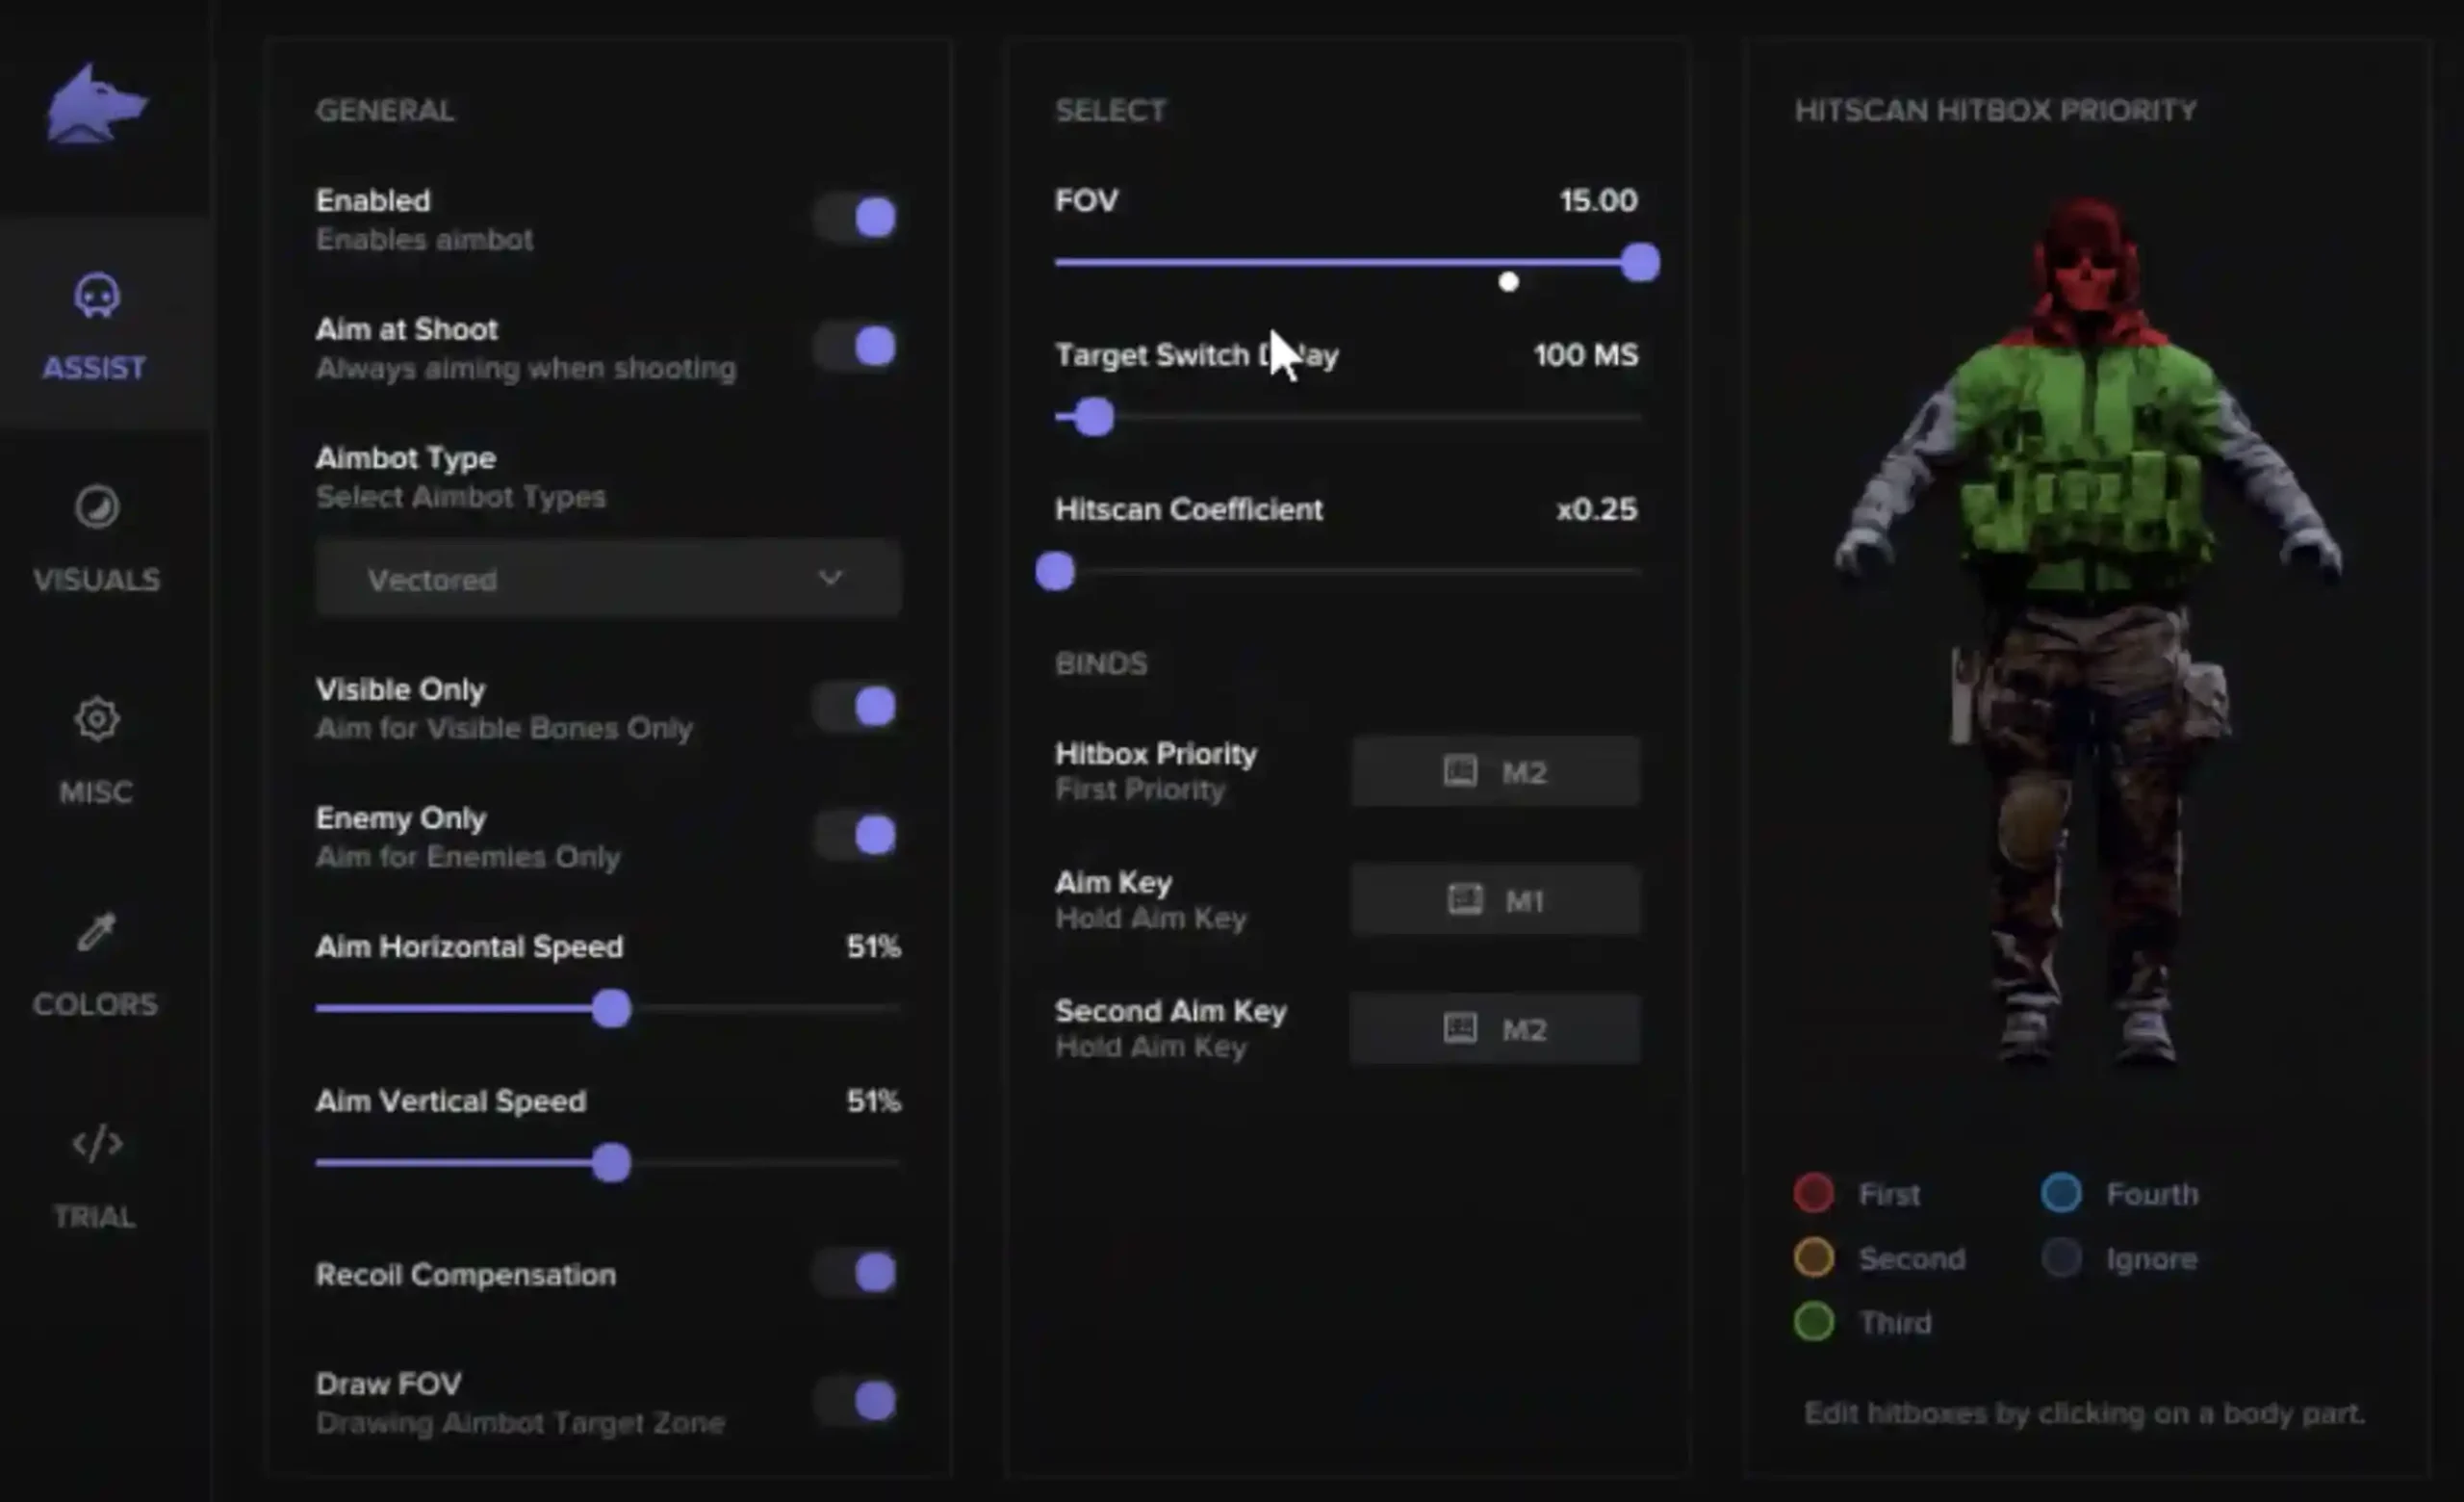Click the Hitscan Coefficient slider handle
The height and width of the screenshot is (1502, 2464).
coord(1055,573)
